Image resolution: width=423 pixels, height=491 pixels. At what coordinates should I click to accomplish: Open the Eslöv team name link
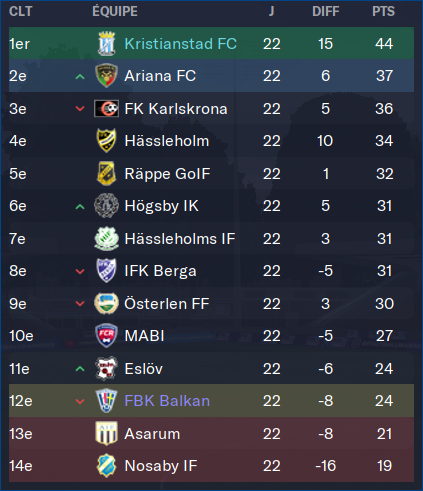tap(143, 369)
